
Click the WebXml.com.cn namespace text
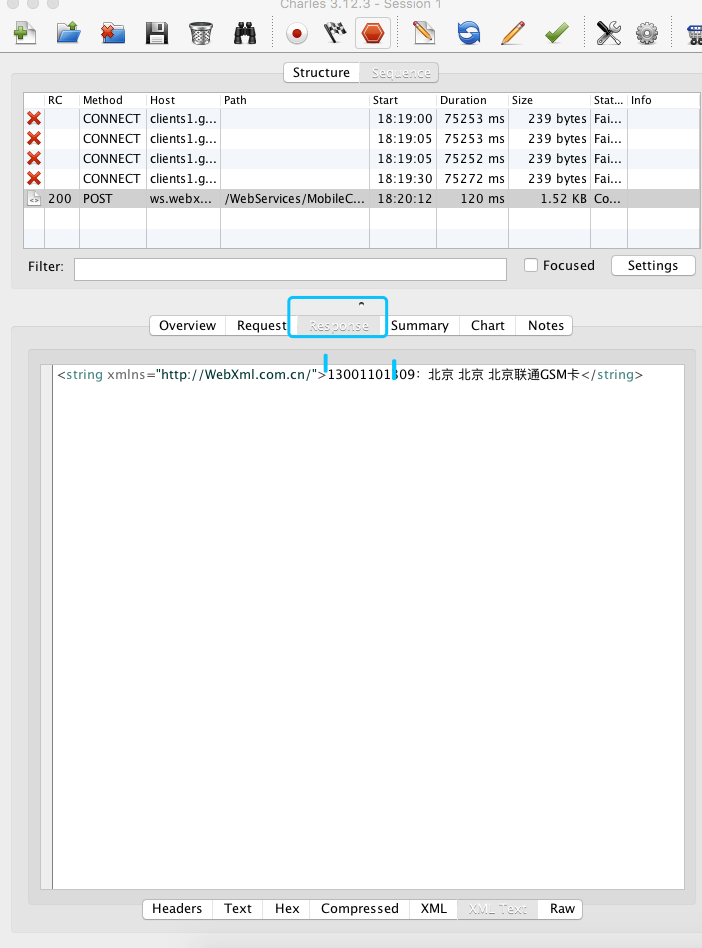pos(236,375)
